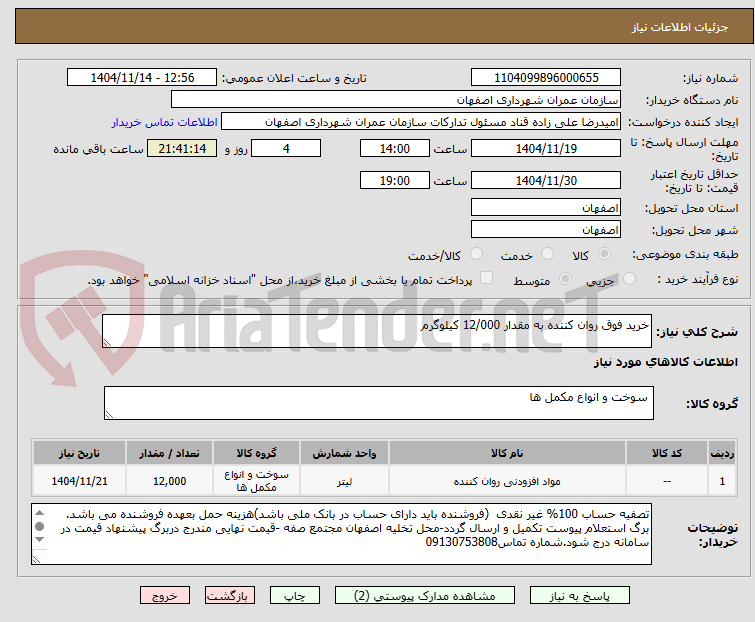The width and height of the screenshot is (755, 622).
Task: Click the 'چاپ' print button
Action: click(x=295, y=596)
